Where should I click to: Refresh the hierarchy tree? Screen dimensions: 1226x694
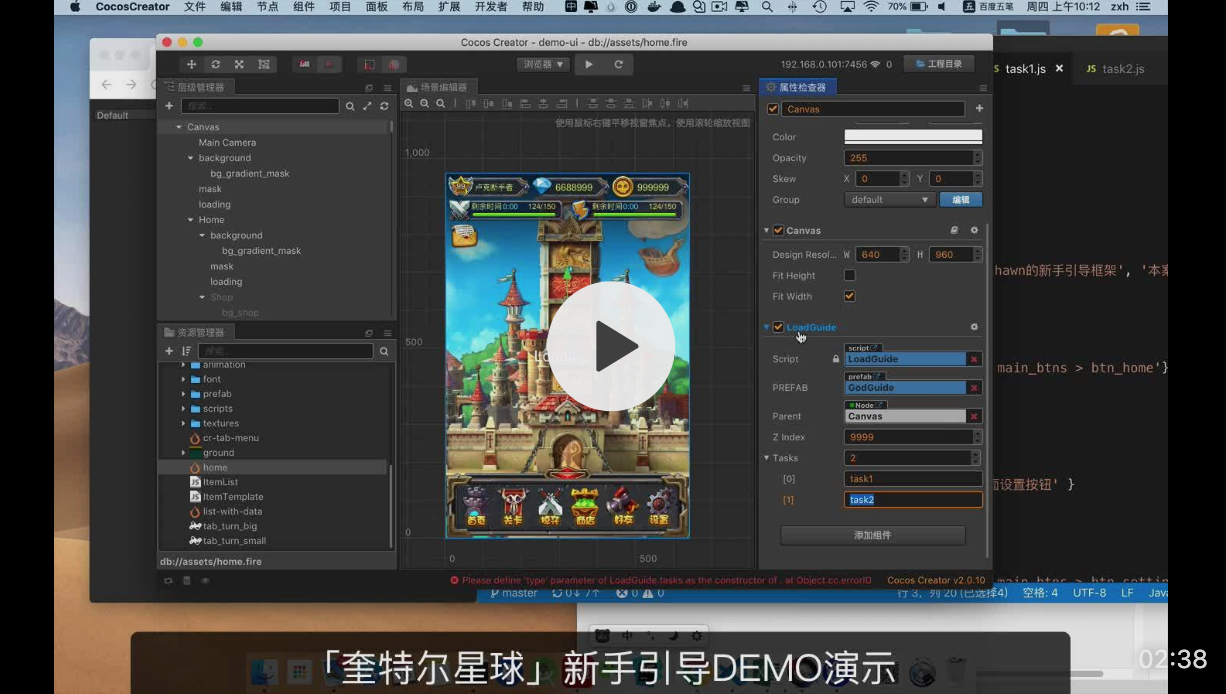[x=384, y=106]
